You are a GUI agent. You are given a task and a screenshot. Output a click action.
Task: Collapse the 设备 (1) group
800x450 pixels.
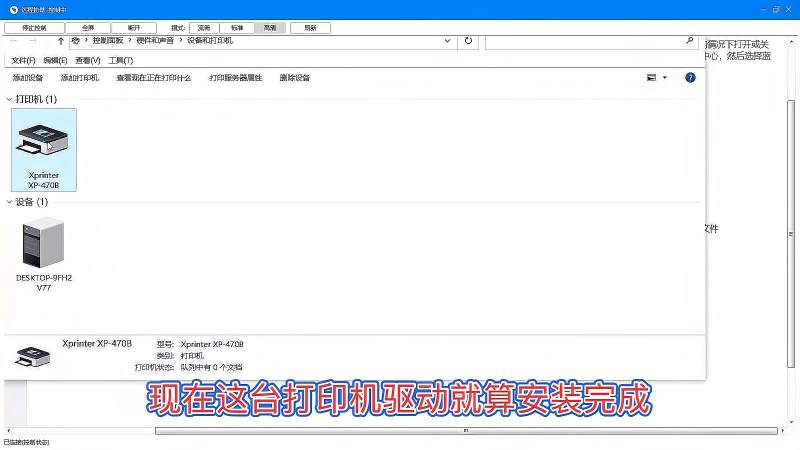(10, 202)
